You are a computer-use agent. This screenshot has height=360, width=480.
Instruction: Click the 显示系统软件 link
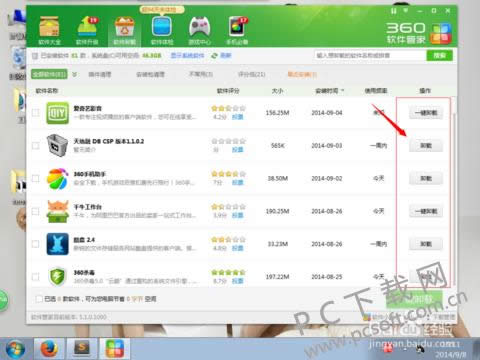[187, 56]
